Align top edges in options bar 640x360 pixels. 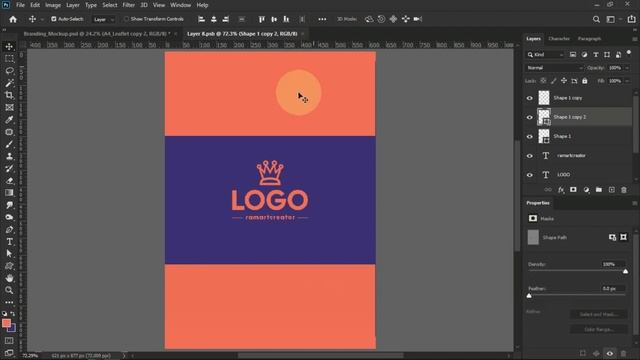point(262,19)
